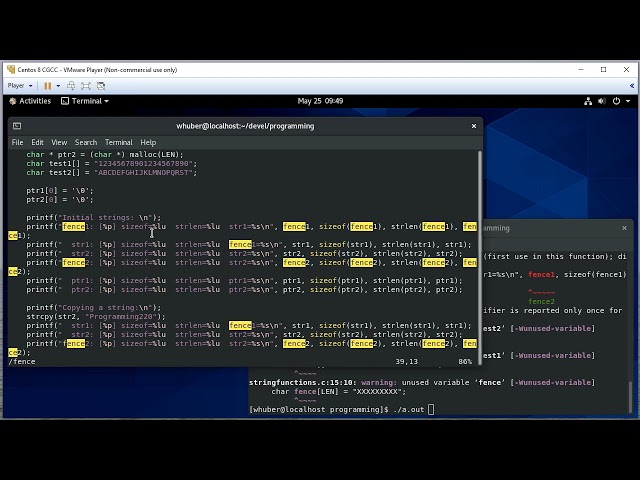Minimize the VMware Player window

point(581,70)
